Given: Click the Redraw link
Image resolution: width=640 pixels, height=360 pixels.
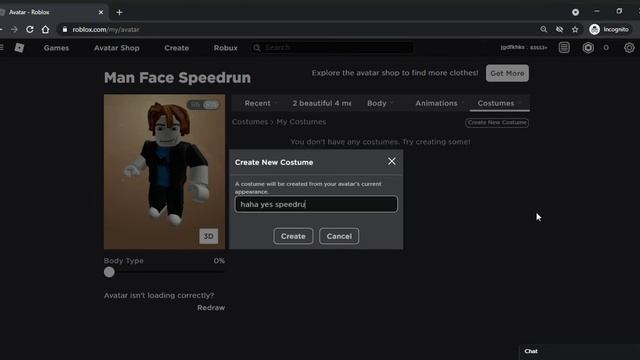Looking at the screenshot, I should [x=211, y=308].
